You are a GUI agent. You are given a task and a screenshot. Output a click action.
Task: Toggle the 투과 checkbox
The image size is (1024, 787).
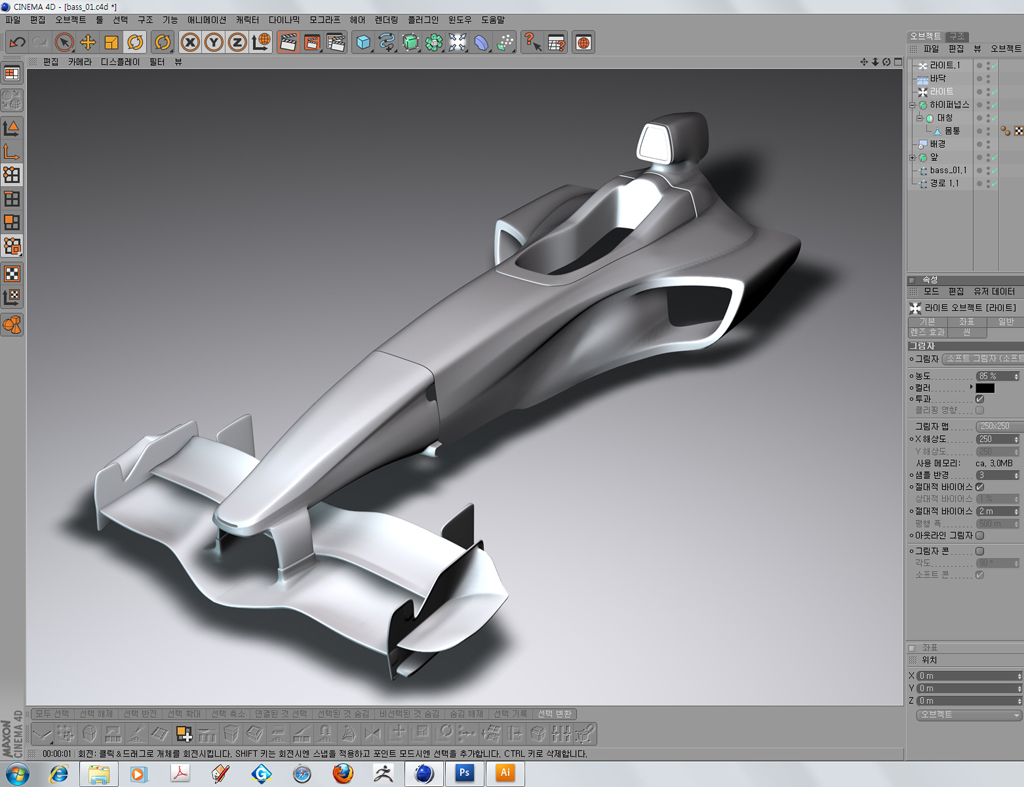pos(980,399)
